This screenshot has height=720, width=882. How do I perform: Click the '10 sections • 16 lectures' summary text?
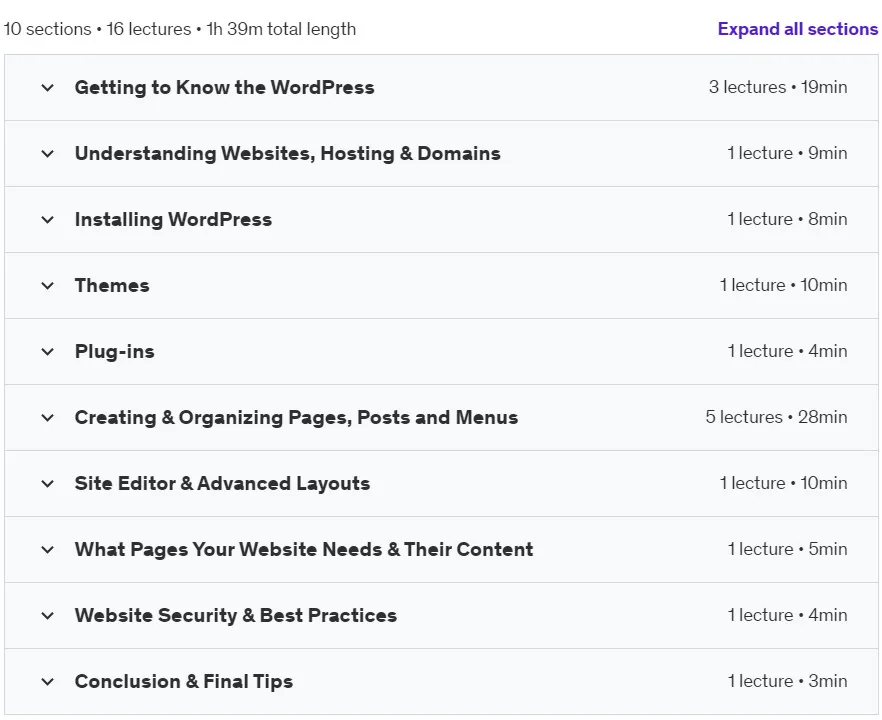[x=97, y=29]
